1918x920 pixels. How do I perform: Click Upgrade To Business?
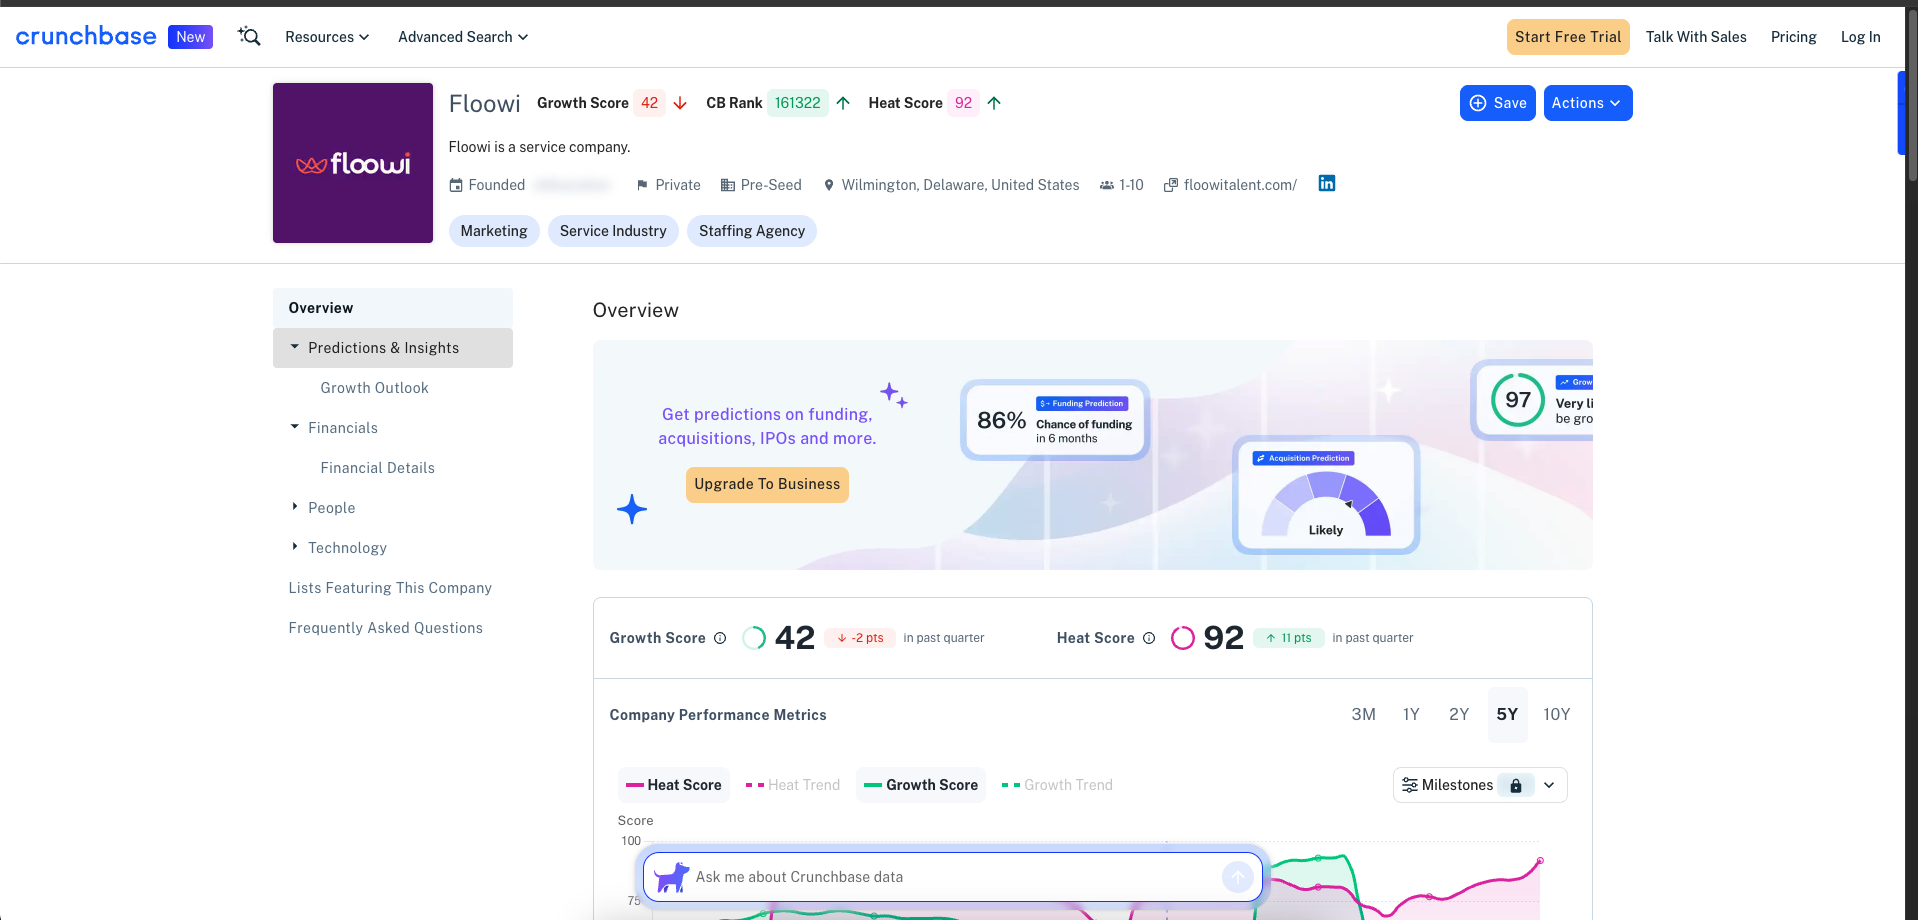pyautogui.click(x=767, y=485)
